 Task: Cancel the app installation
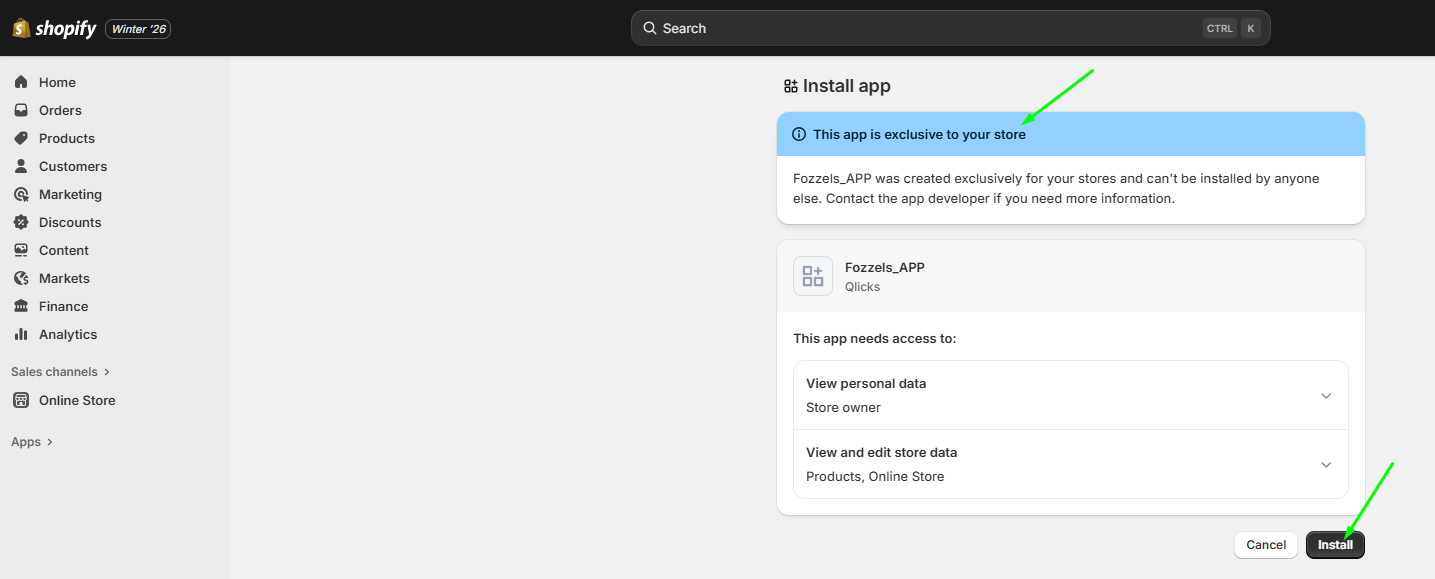click(x=1266, y=545)
